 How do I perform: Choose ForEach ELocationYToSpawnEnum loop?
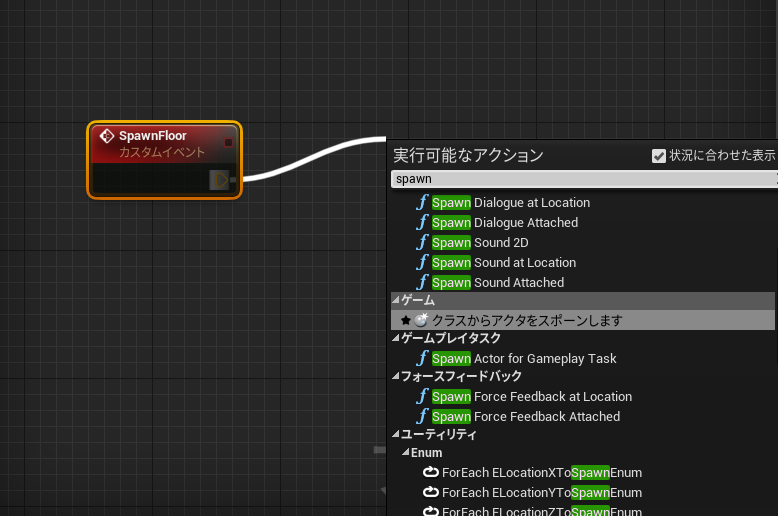pyautogui.click(x=542, y=493)
